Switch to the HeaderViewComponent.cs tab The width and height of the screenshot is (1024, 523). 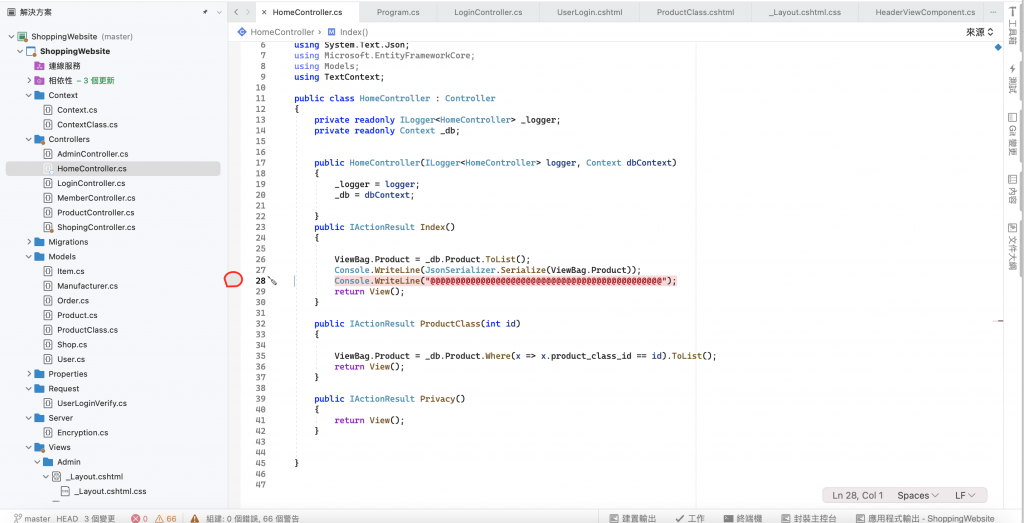925,12
